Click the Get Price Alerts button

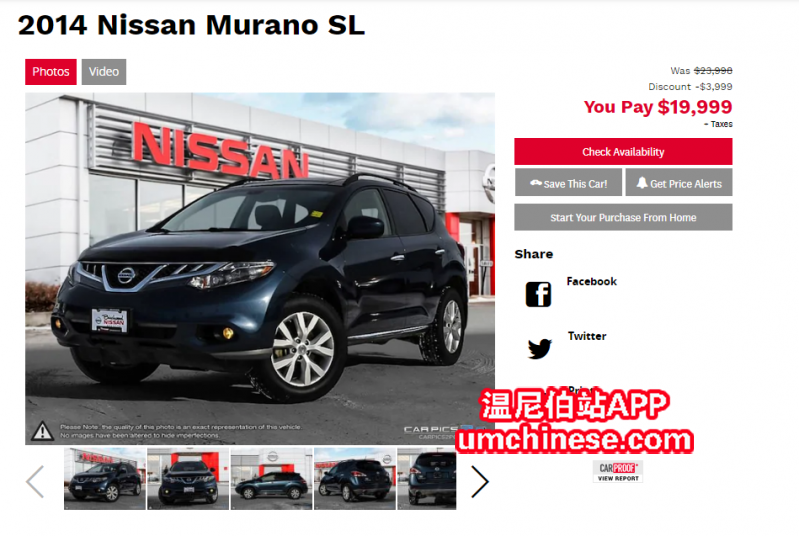(679, 183)
